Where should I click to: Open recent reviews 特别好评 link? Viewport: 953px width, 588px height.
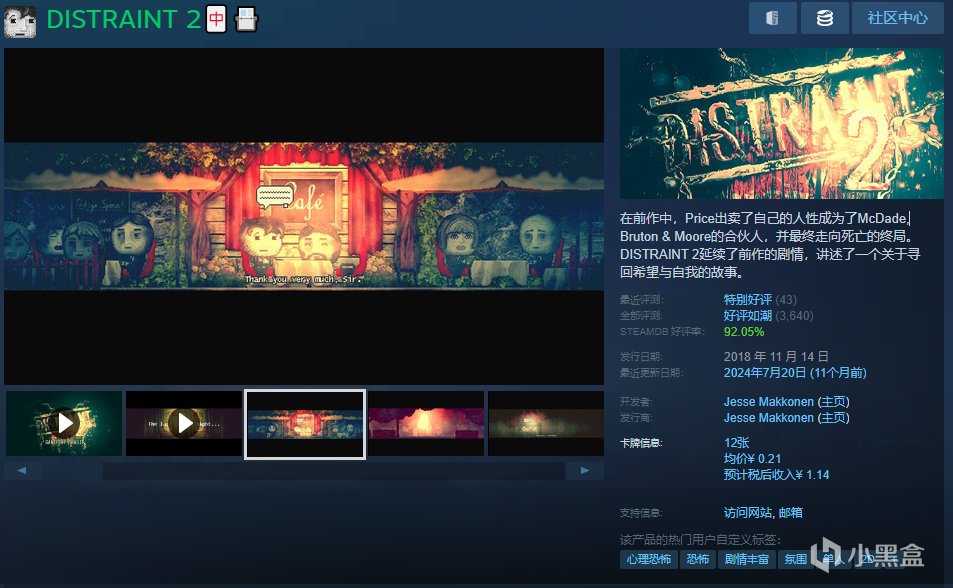(748, 300)
